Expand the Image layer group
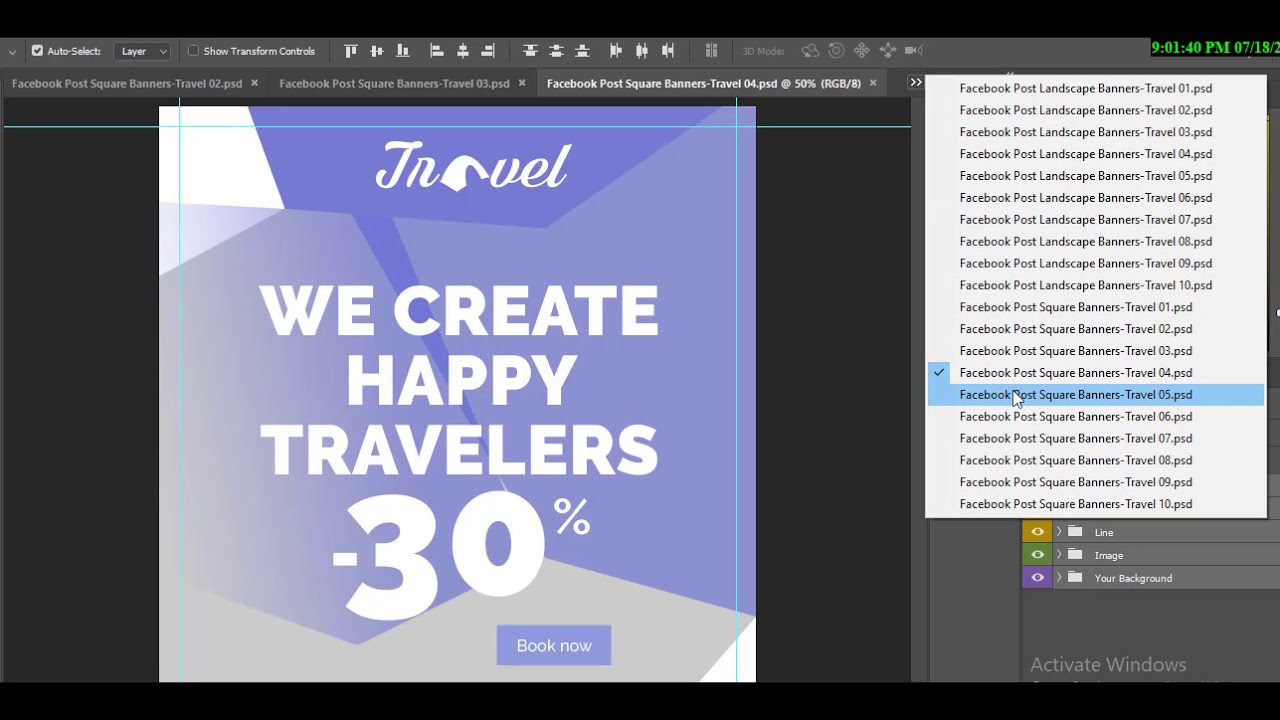This screenshot has width=1280, height=720. tap(1059, 555)
